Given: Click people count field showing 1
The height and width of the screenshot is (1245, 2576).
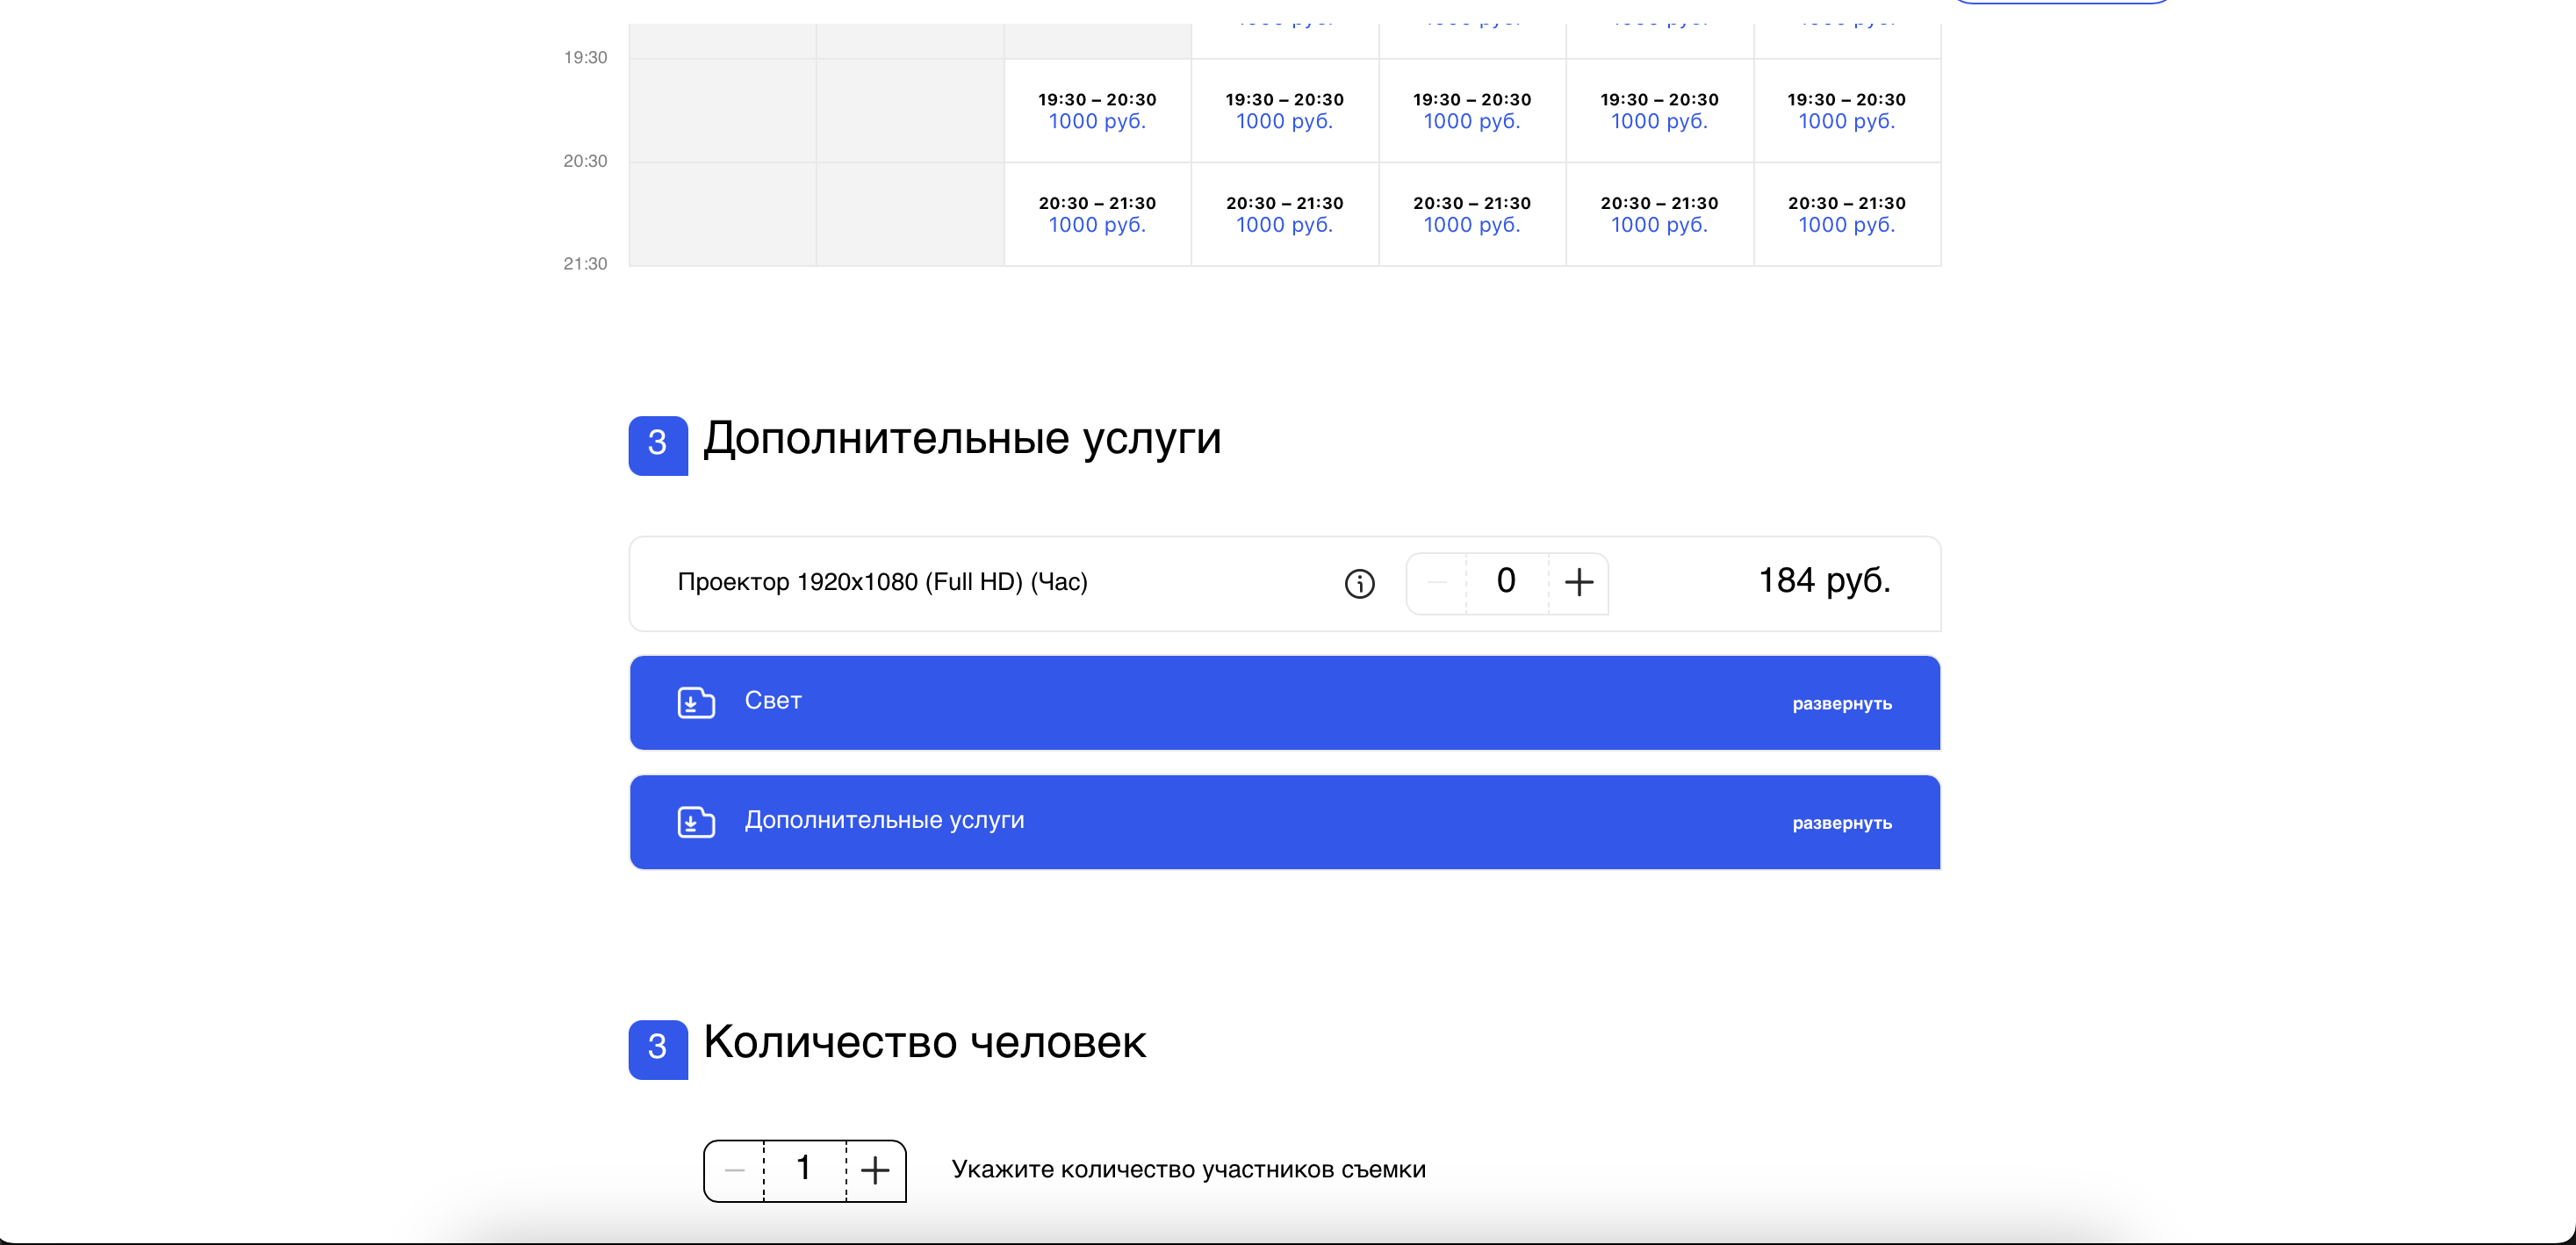Looking at the screenshot, I should pyautogui.click(x=804, y=1169).
